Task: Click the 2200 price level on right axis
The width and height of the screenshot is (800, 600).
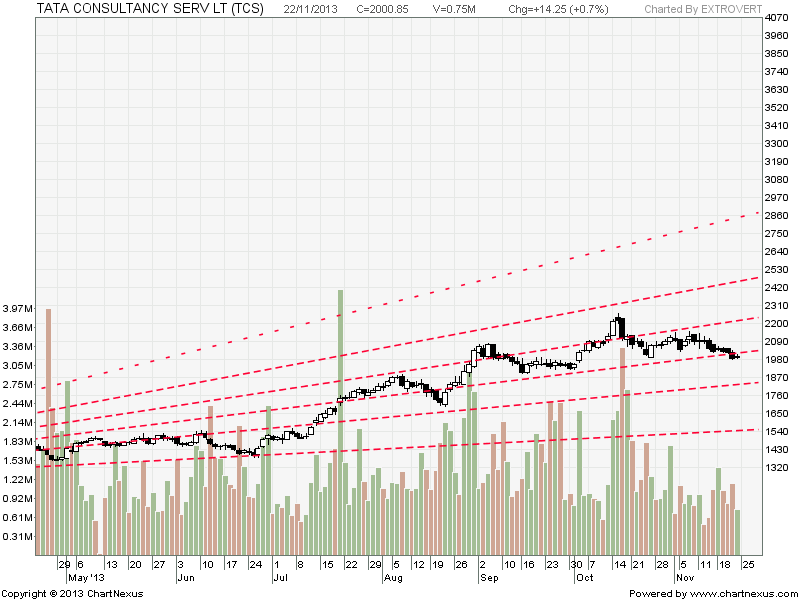Action: point(776,324)
